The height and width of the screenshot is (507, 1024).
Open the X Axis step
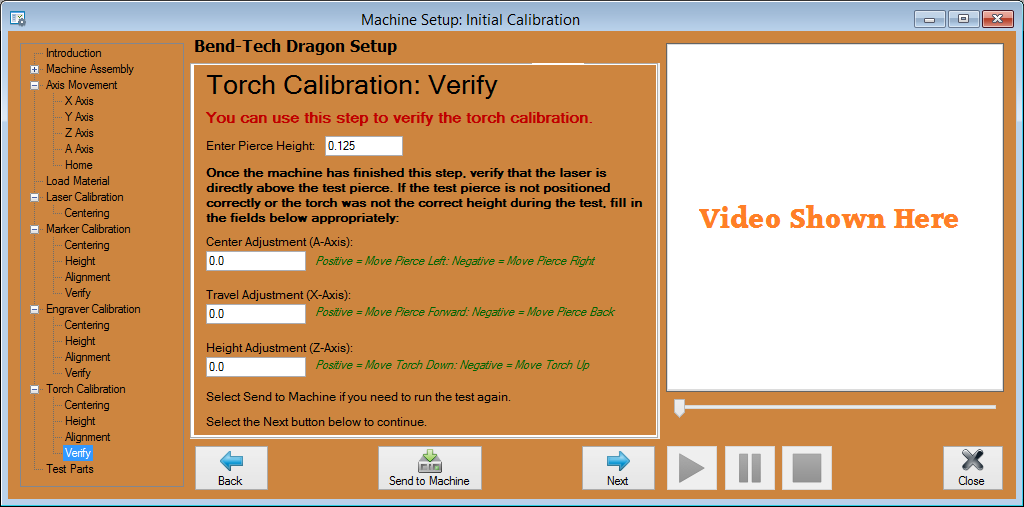pyautogui.click(x=79, y=101)
